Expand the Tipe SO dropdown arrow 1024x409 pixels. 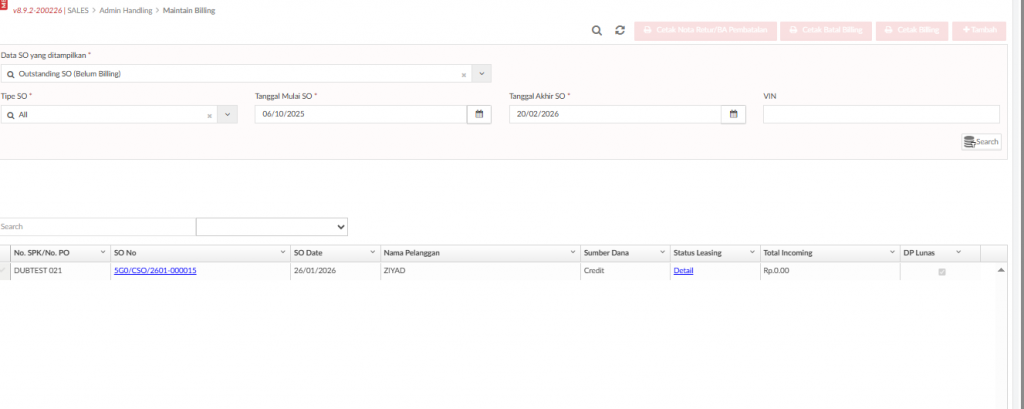(227, 115)
